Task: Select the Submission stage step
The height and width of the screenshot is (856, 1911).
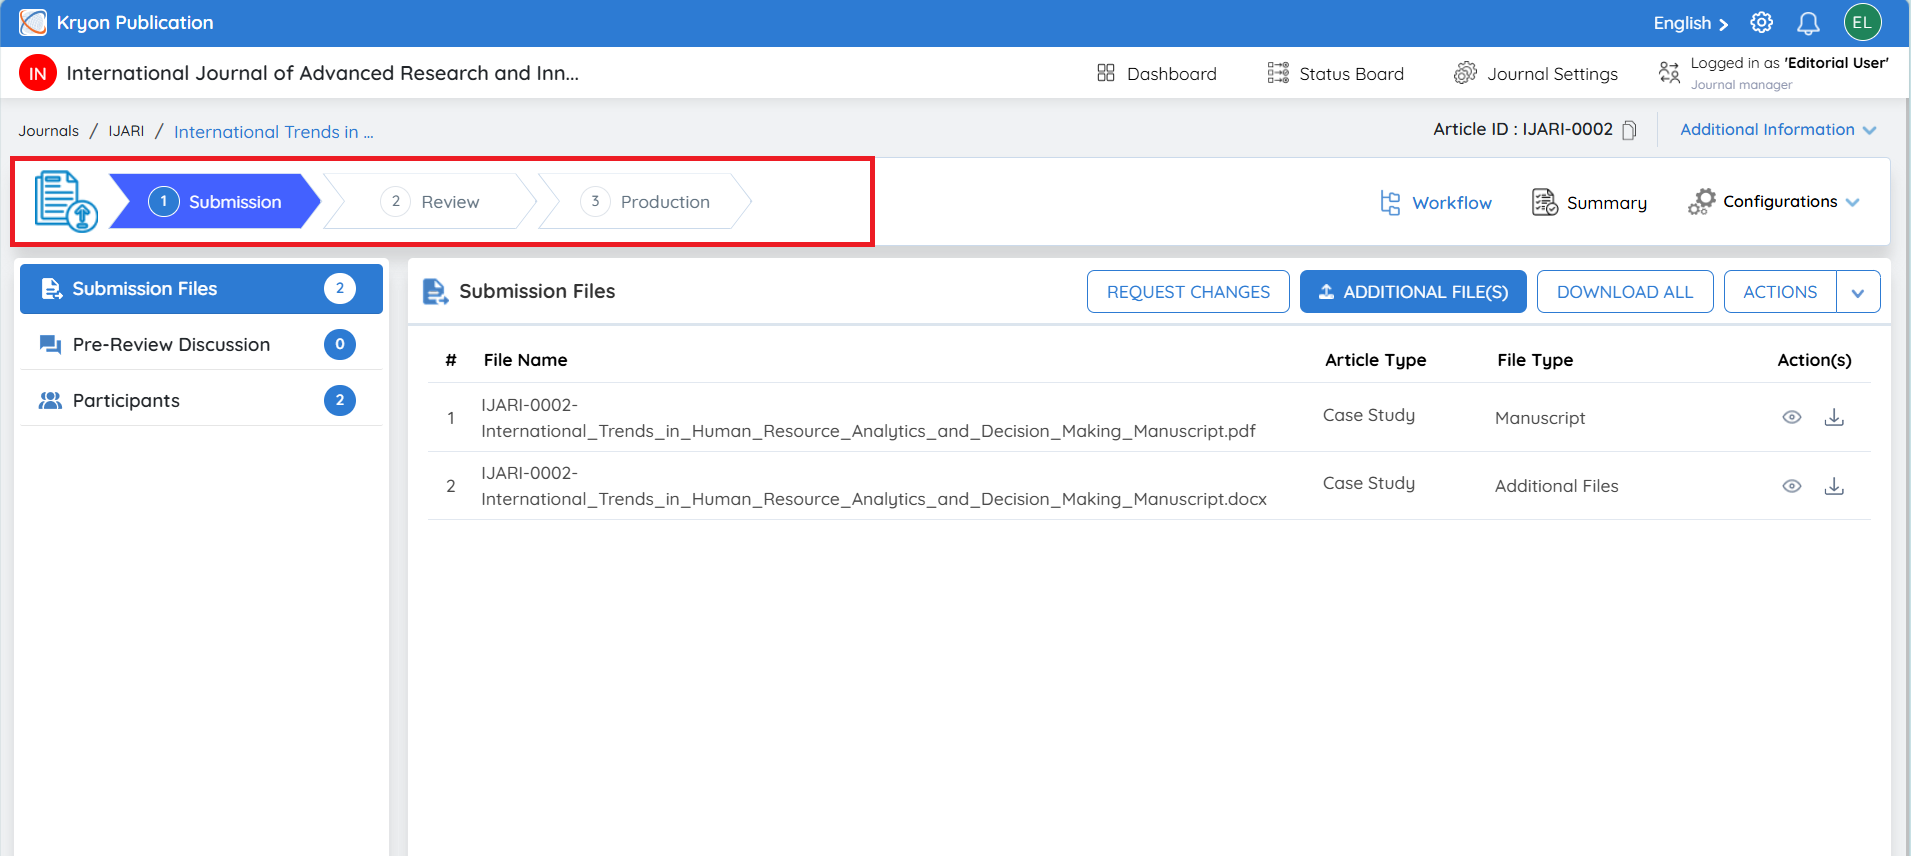Action: point(215,201)
